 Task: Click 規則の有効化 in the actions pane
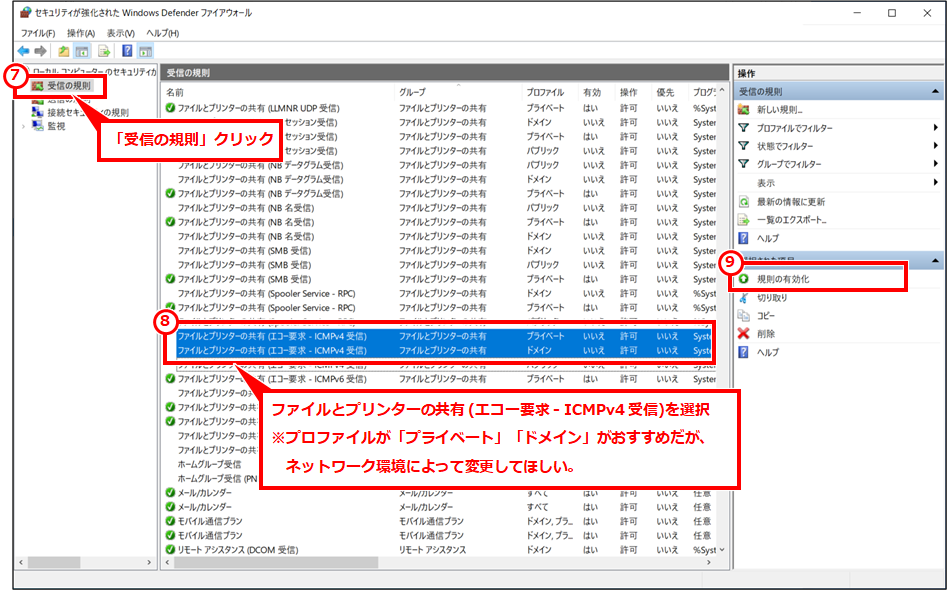pyautogui.click(x=783, y=279)
